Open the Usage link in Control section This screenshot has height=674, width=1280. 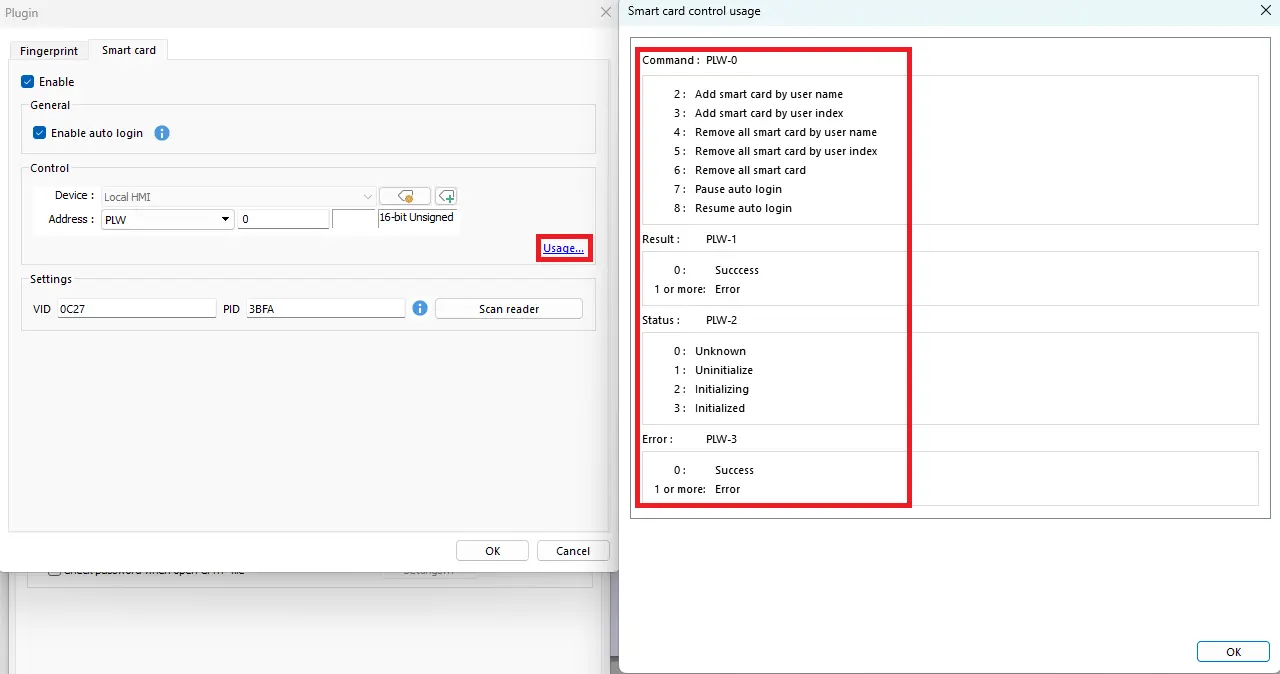(x=563, y=248)
